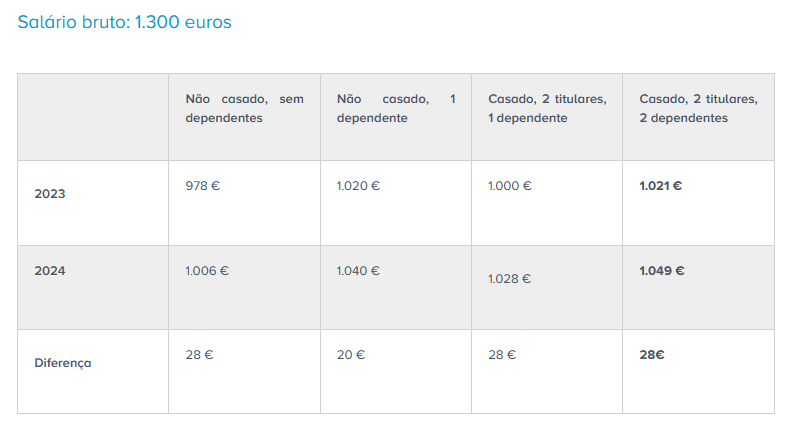This screenshot has height=440, width=794.
Task: Select the 2023 row label
Action: coord(50,194)
